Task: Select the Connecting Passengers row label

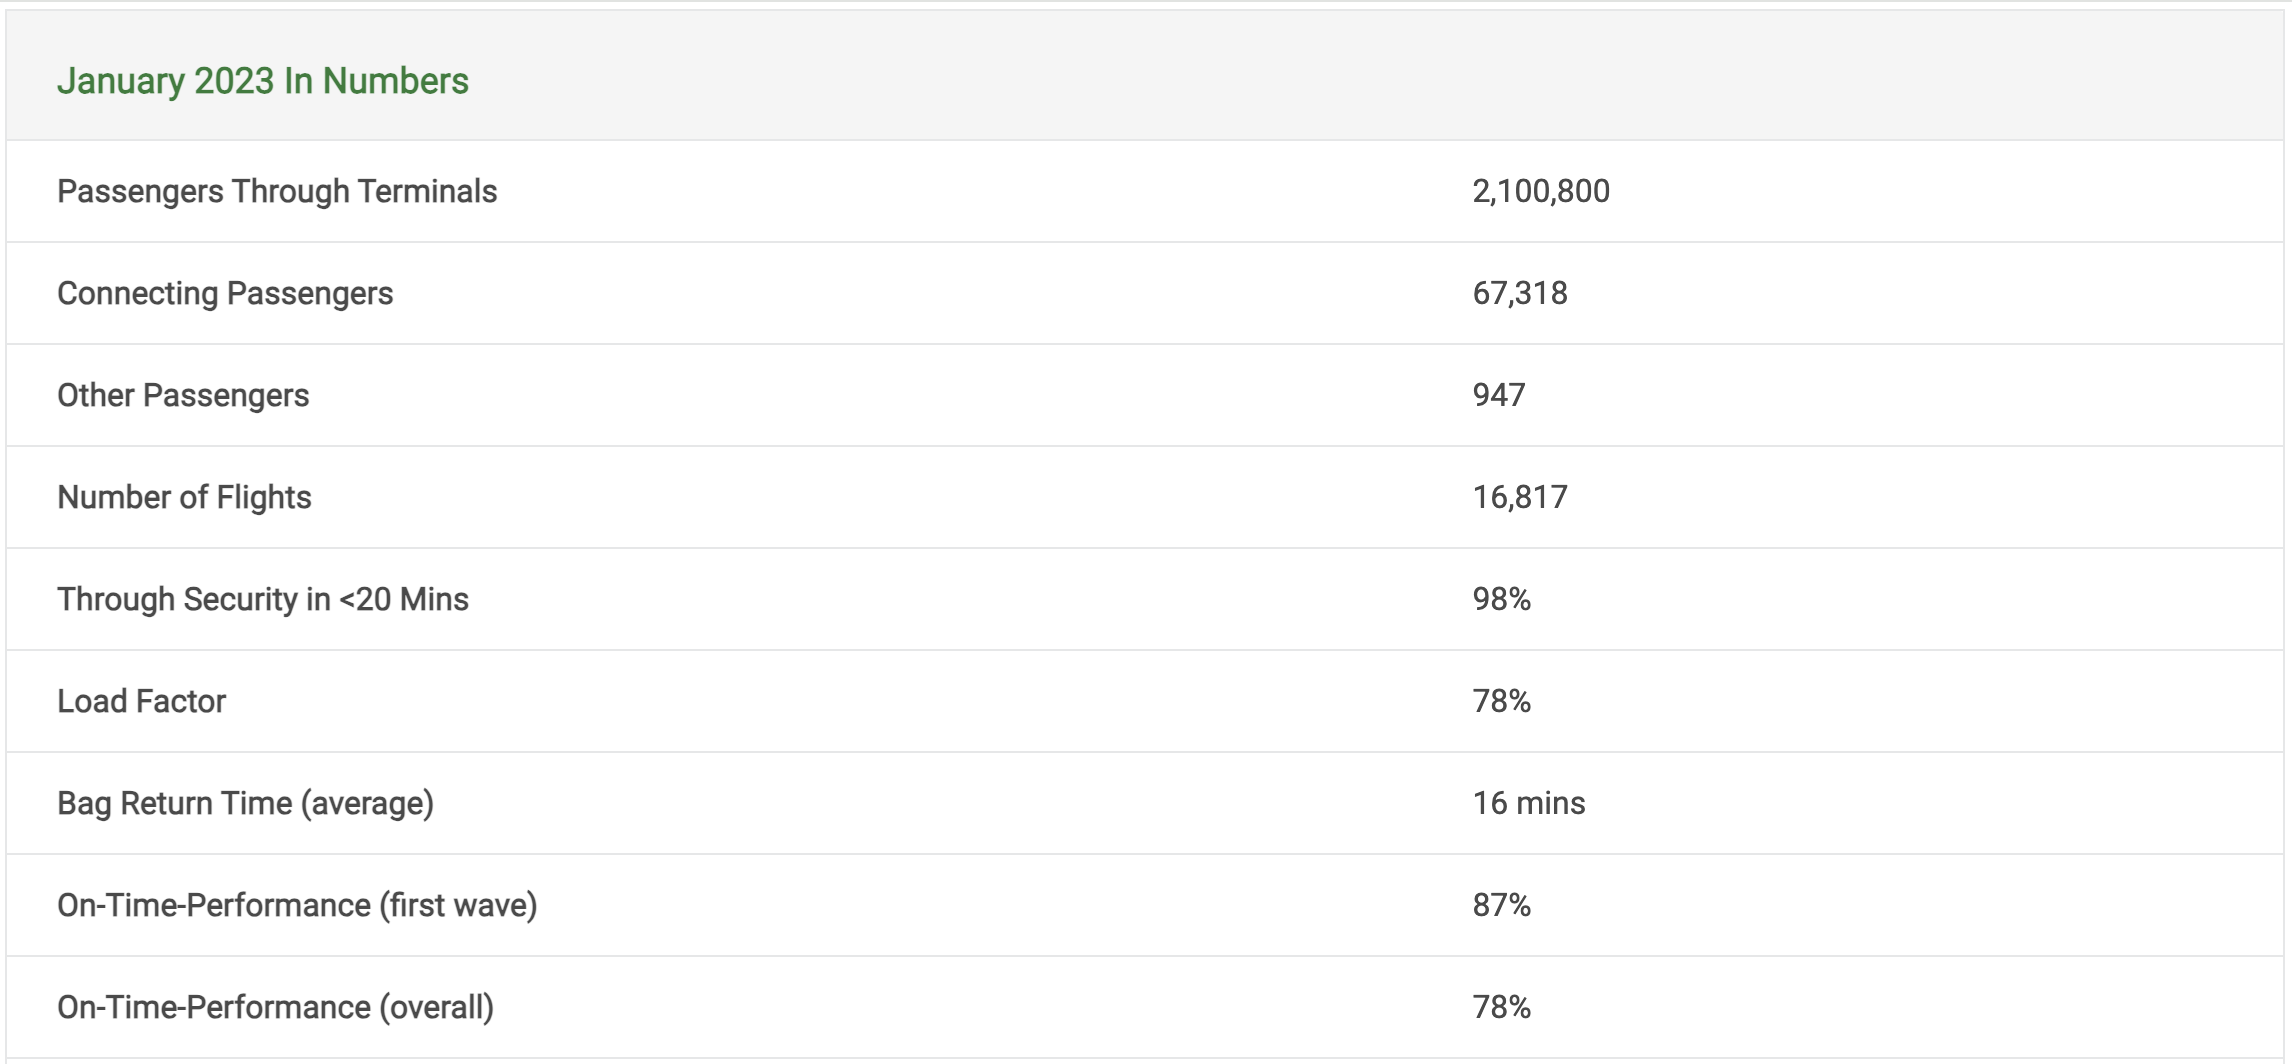Action: pos(225,293)
